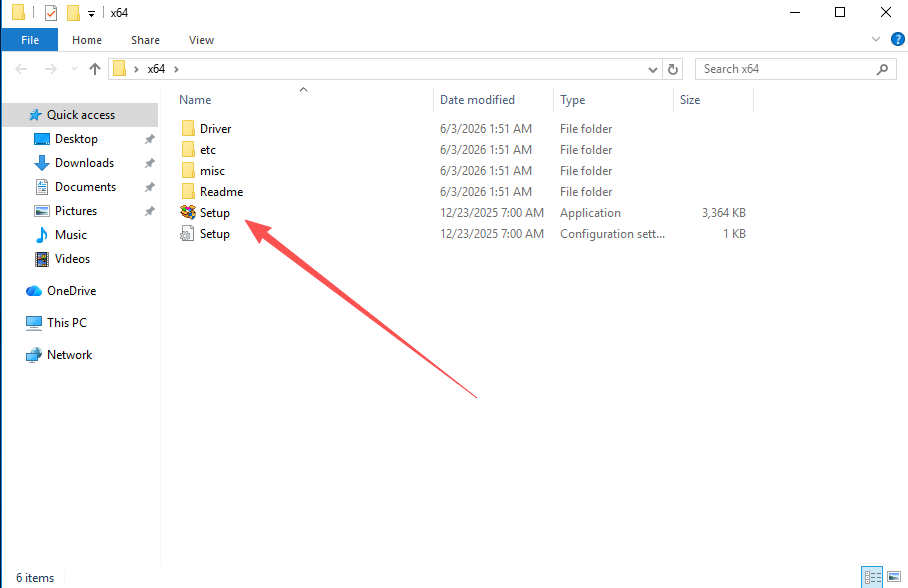Click x64 in the address bar breadcrumb
This screenshot has height=588, width=908.
coord(156,69)
